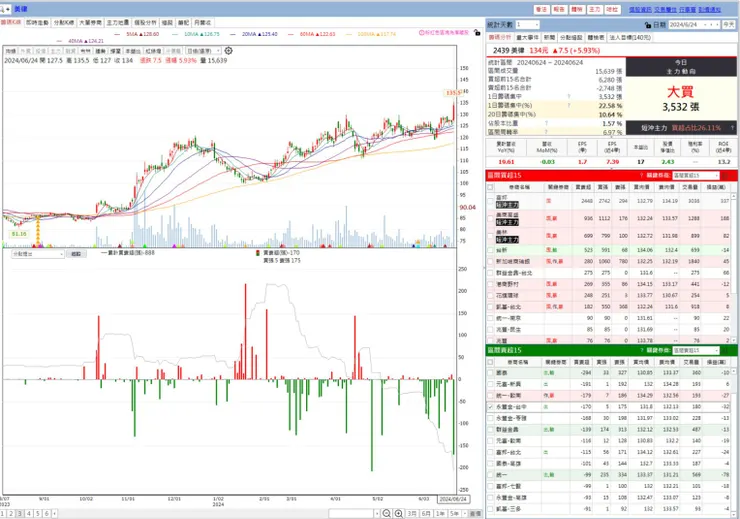
Task: Open the 個股資訊 link at top right
Action: pos(640,9)
